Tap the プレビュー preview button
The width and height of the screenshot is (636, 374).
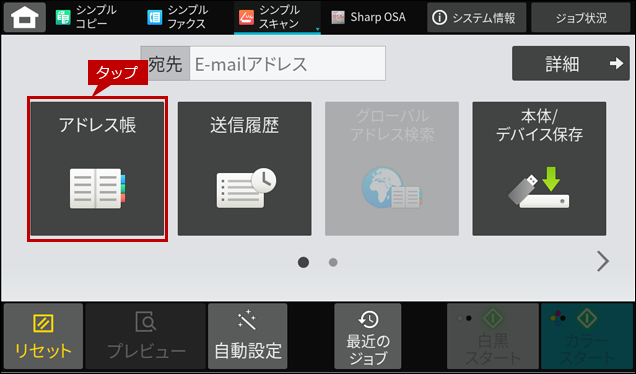[x=146, y=336]
